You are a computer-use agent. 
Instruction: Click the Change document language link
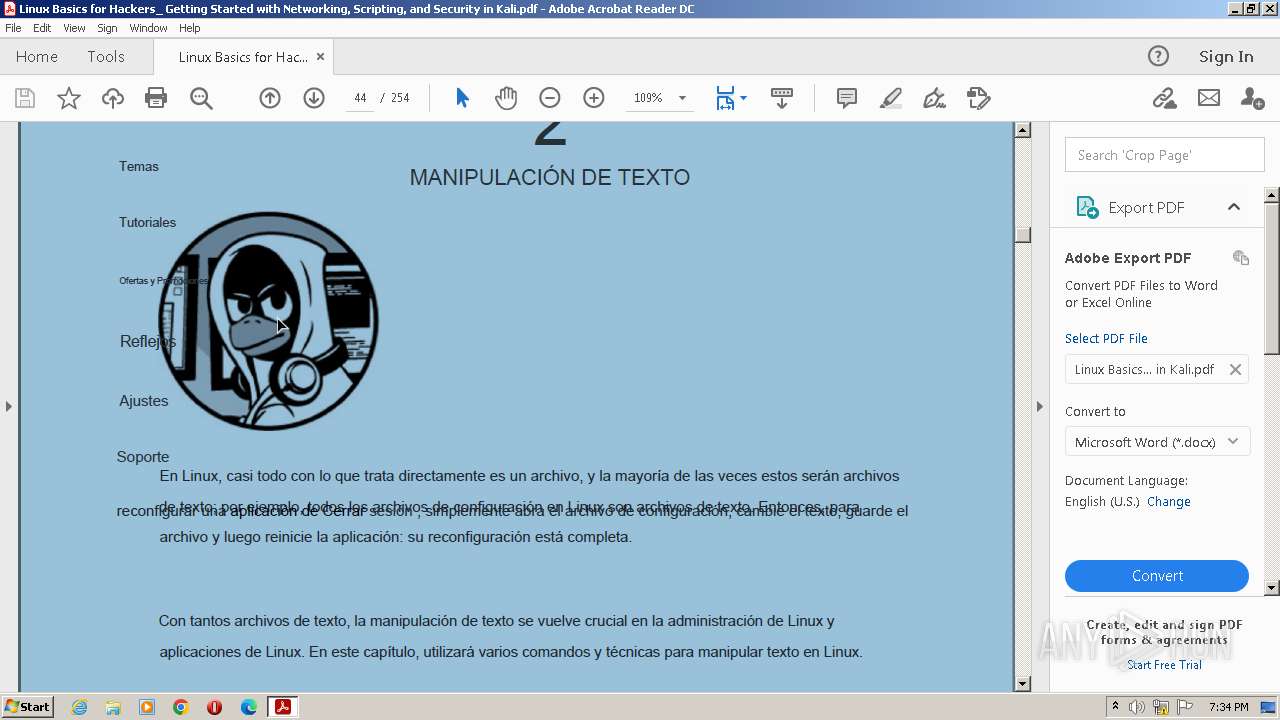point(1169,502)
